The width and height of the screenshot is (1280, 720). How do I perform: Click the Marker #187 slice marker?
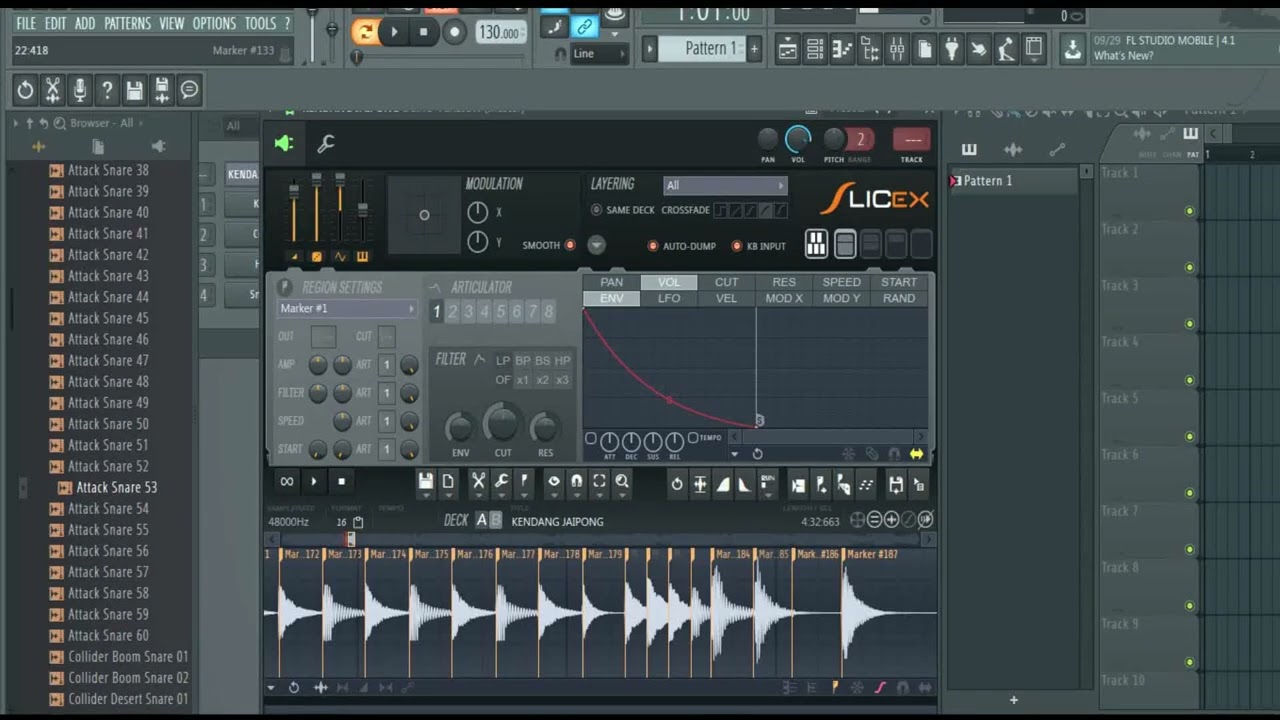coord(872,554)
